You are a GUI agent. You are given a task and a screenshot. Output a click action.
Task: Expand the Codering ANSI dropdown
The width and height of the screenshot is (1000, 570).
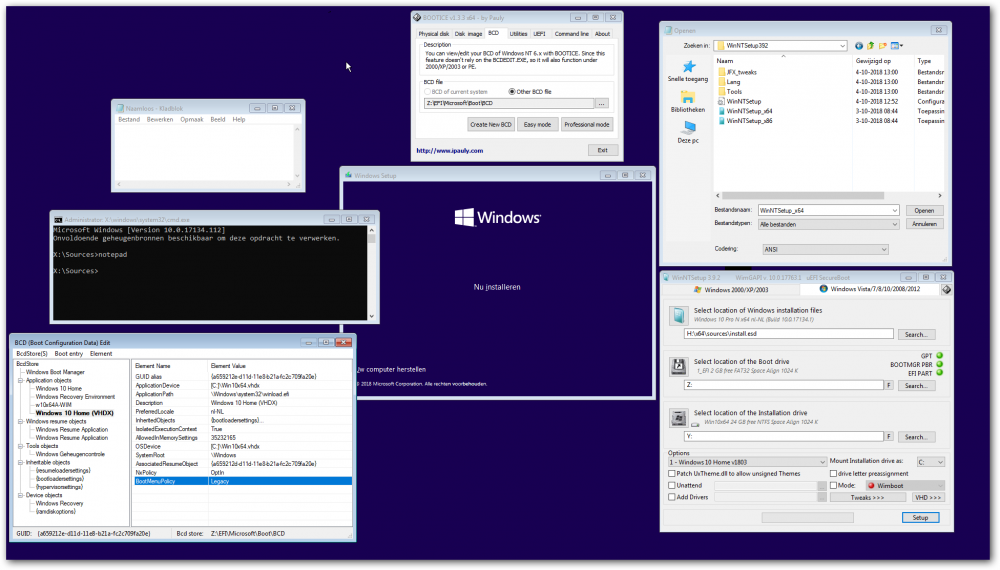tap(822, 250)
